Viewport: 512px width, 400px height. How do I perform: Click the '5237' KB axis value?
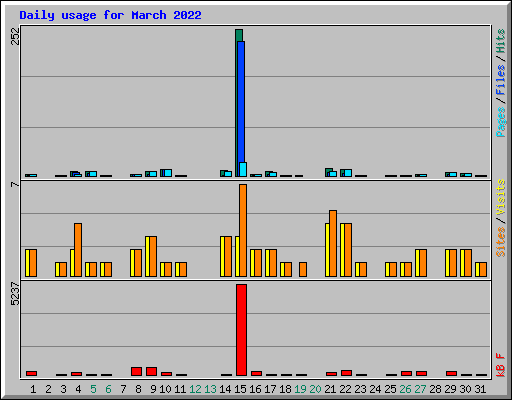click(x=15, y=294)
